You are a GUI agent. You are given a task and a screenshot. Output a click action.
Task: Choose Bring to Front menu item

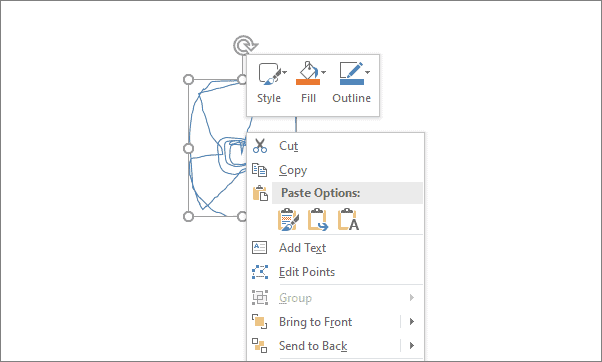tap(316, 322)
